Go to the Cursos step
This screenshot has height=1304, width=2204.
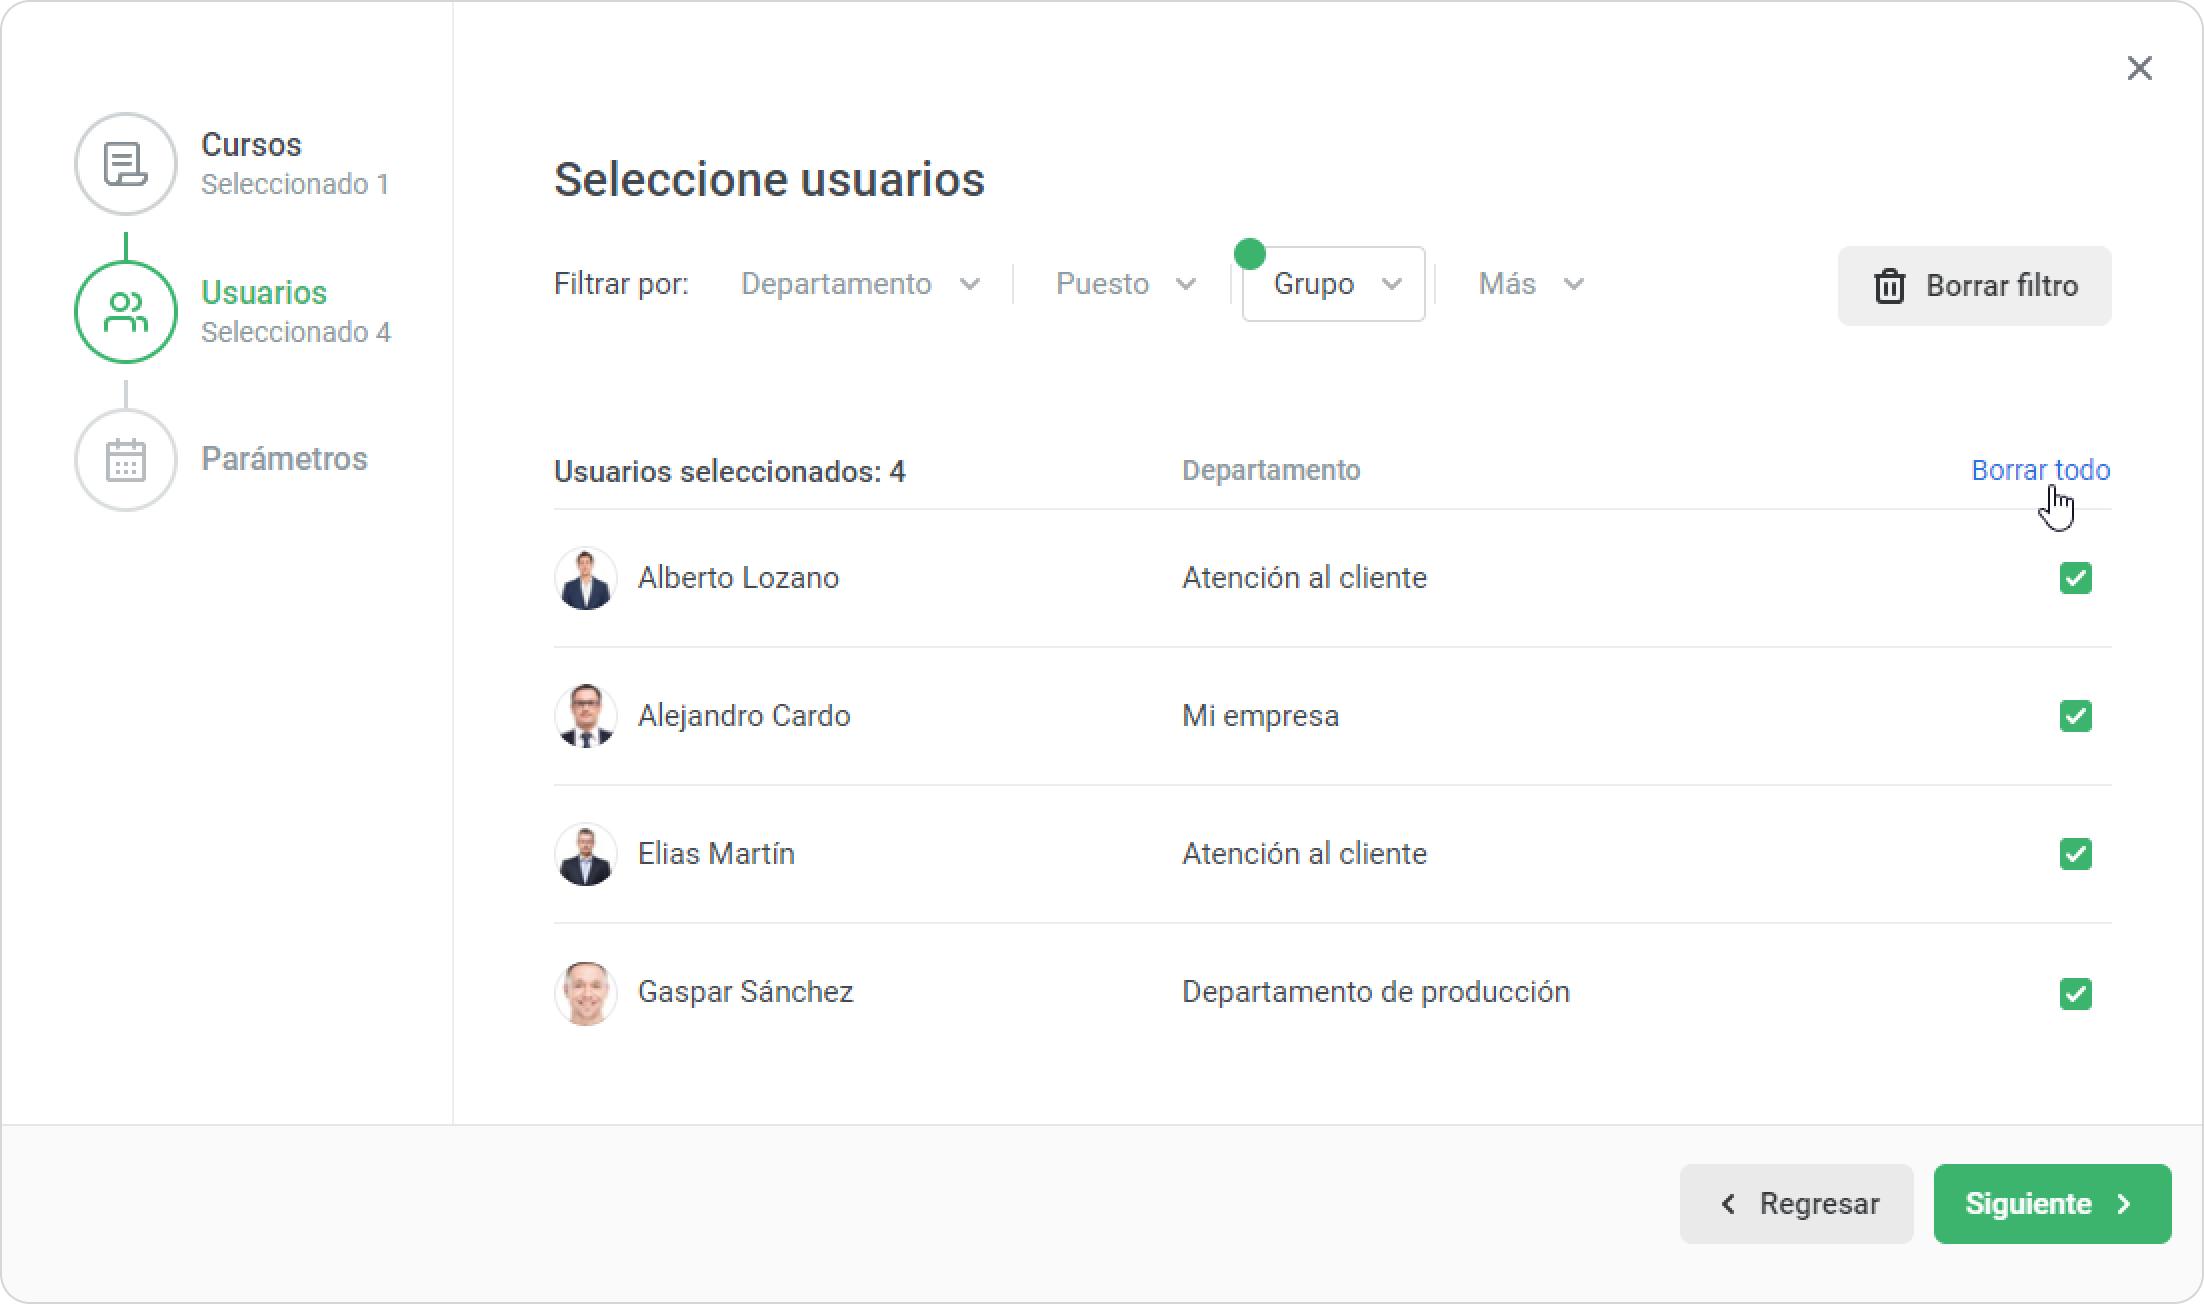point(251,146)
